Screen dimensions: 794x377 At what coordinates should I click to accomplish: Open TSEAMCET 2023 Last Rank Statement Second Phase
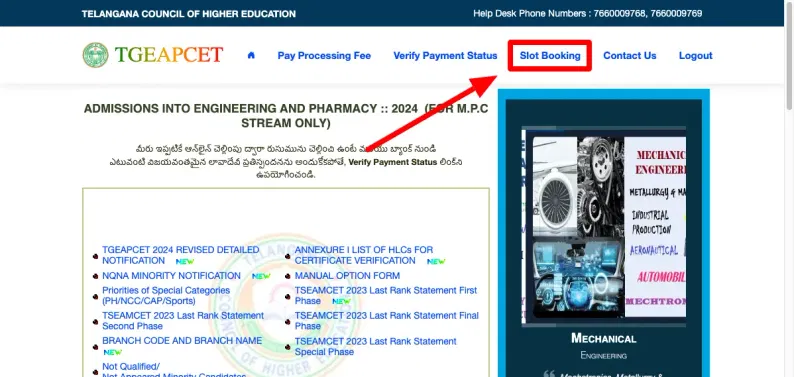click(183, 321)
